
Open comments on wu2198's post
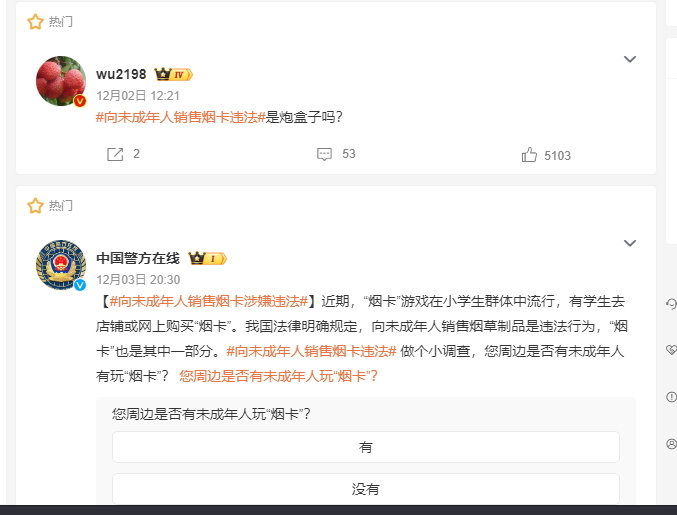tap(324, 154)
